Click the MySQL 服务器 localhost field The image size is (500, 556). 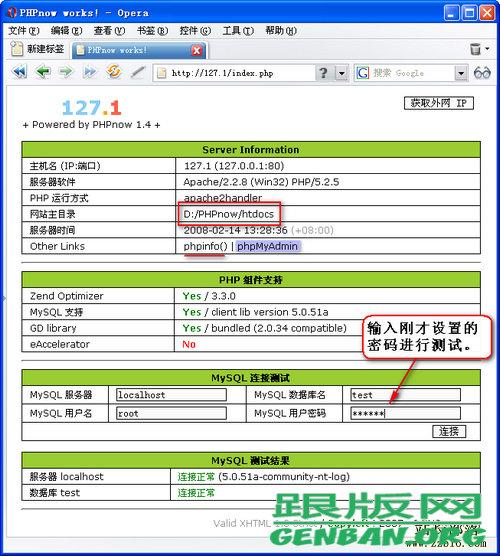[x=171, y=395]
